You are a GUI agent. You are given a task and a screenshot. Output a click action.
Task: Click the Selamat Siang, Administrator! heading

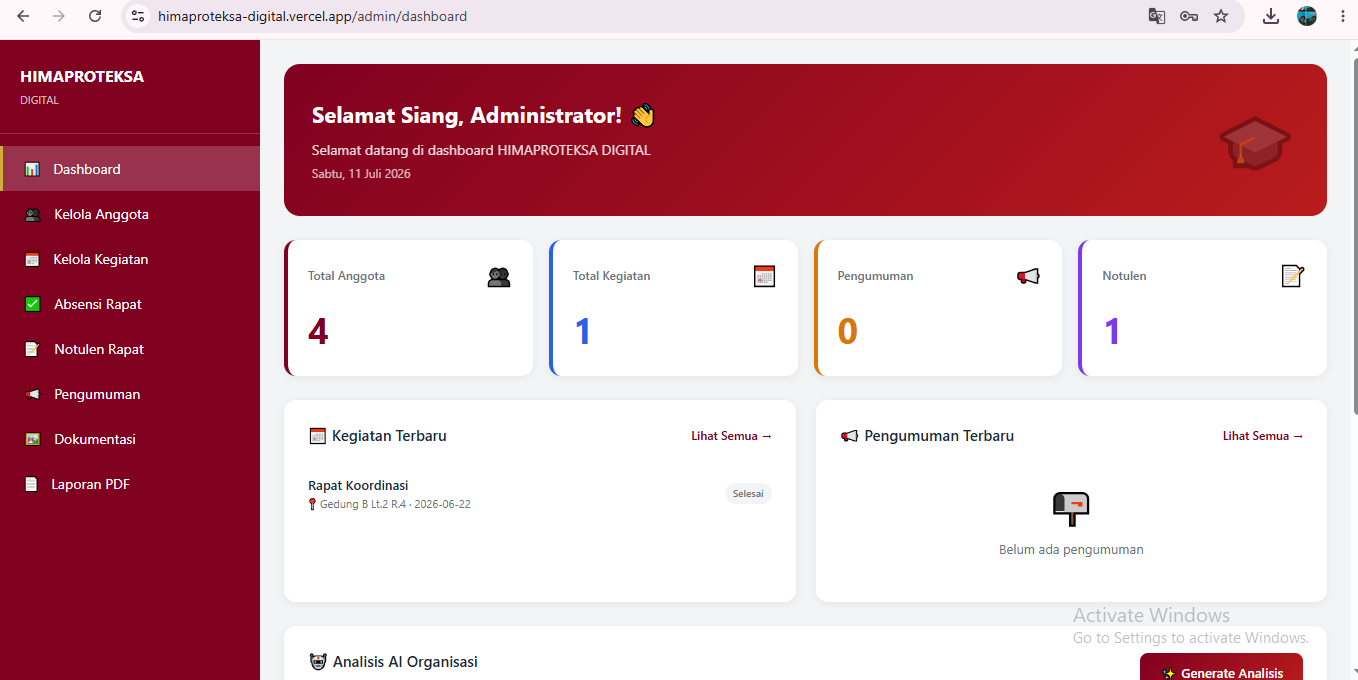466,115
